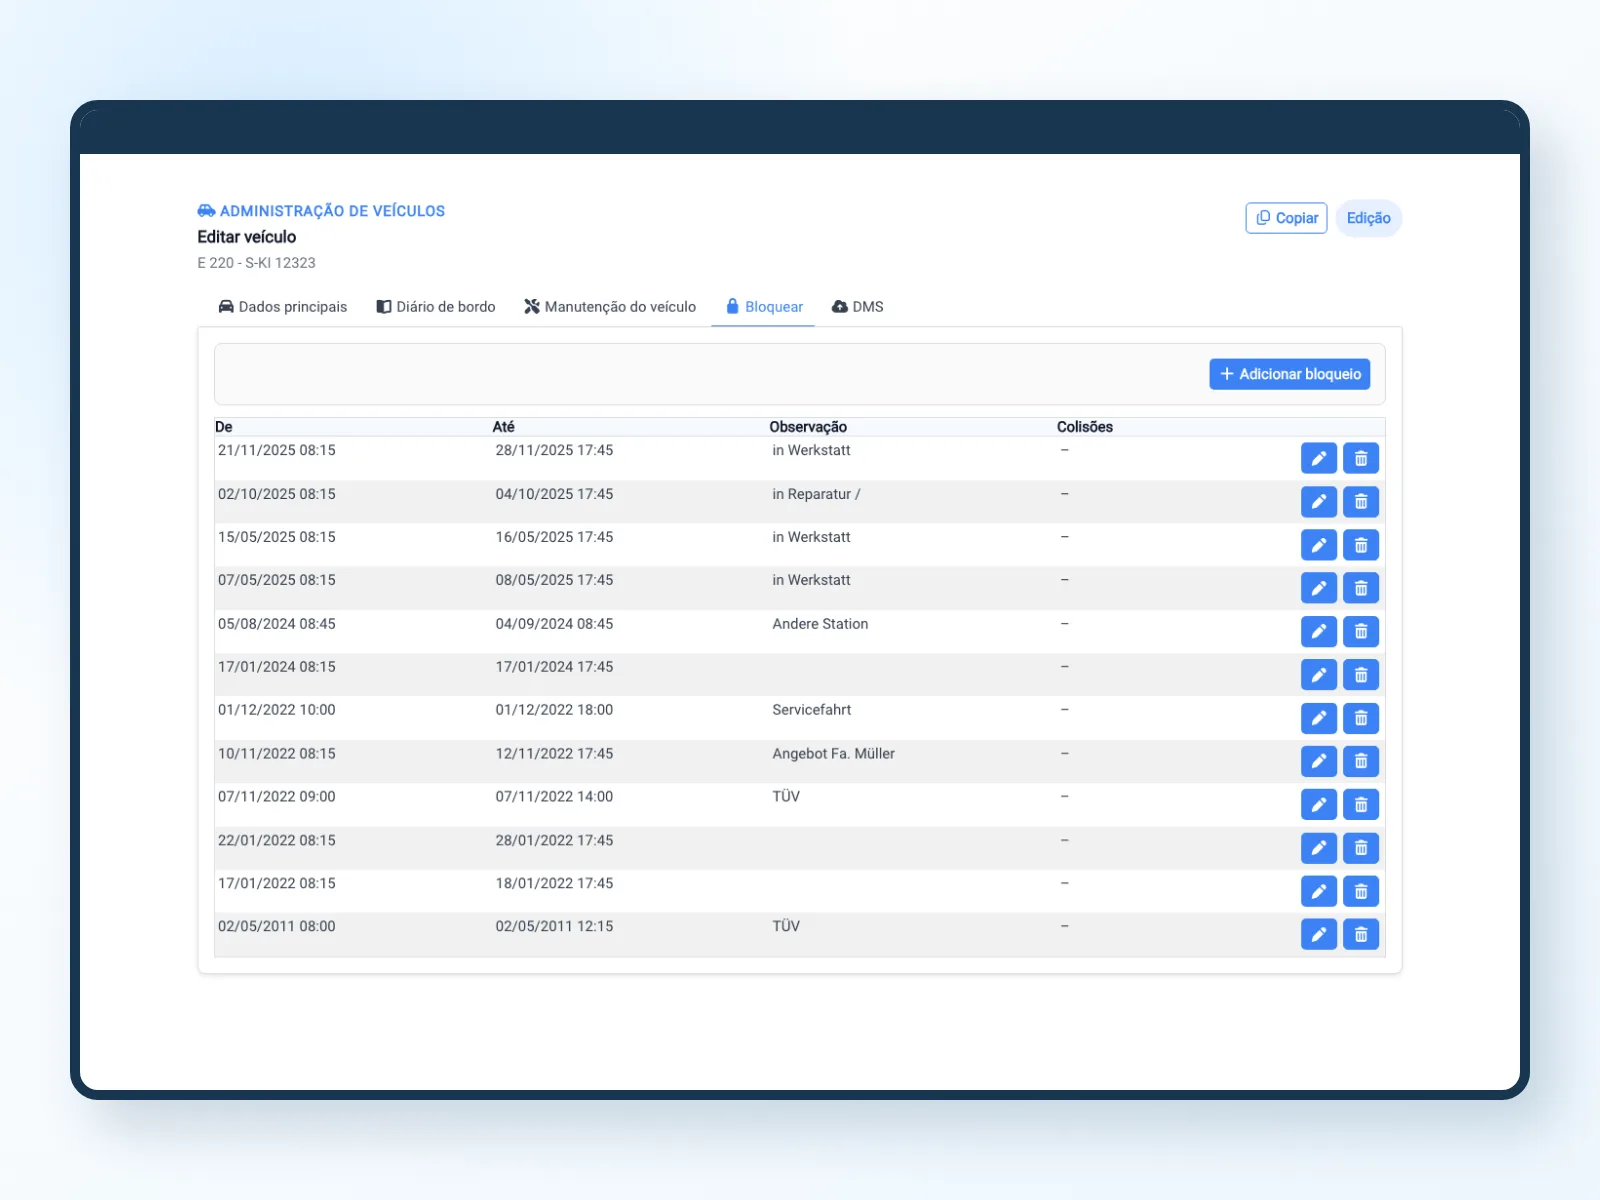Click Adicionar bloqueio button
1600x1200 pixels.
[x=1290, y=374]
